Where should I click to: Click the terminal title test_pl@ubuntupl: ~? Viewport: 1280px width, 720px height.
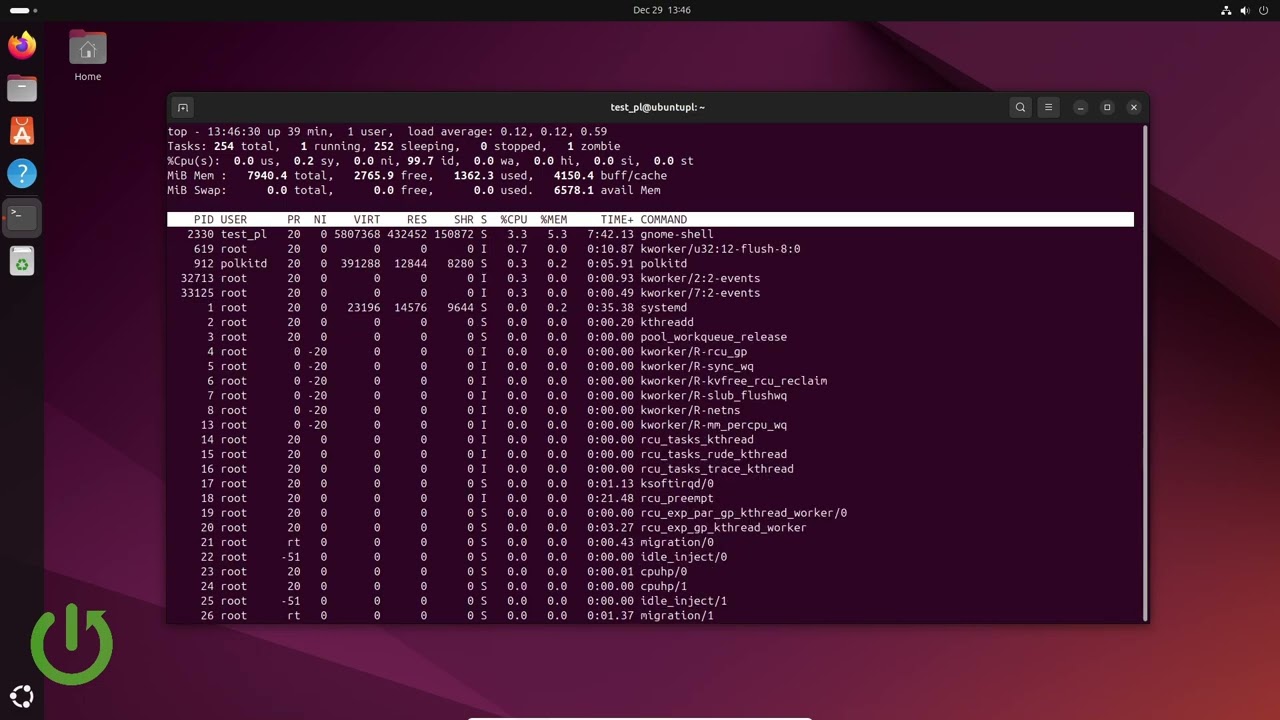(x=657, y=107)
